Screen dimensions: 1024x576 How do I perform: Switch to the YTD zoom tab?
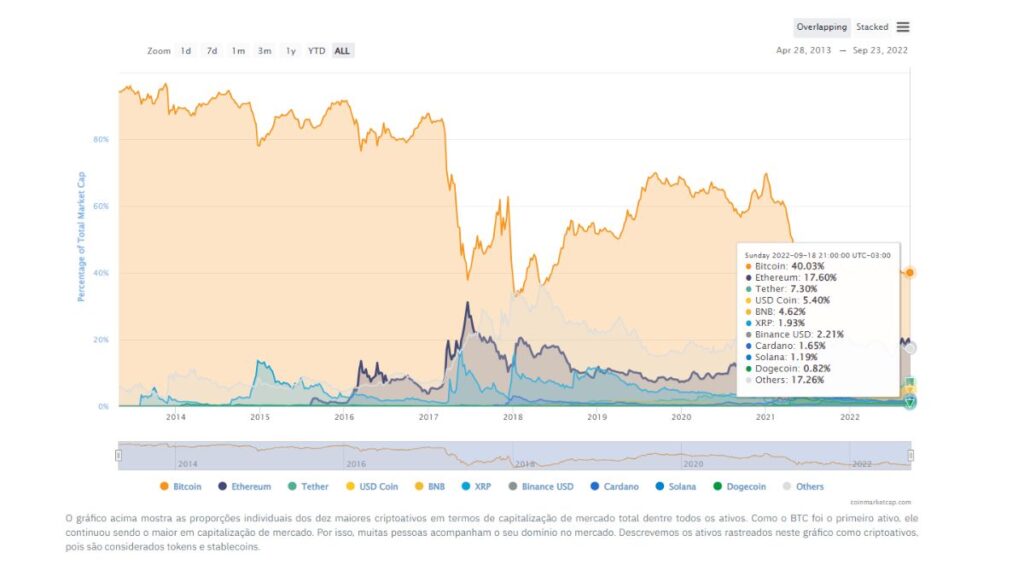point(315,50)
